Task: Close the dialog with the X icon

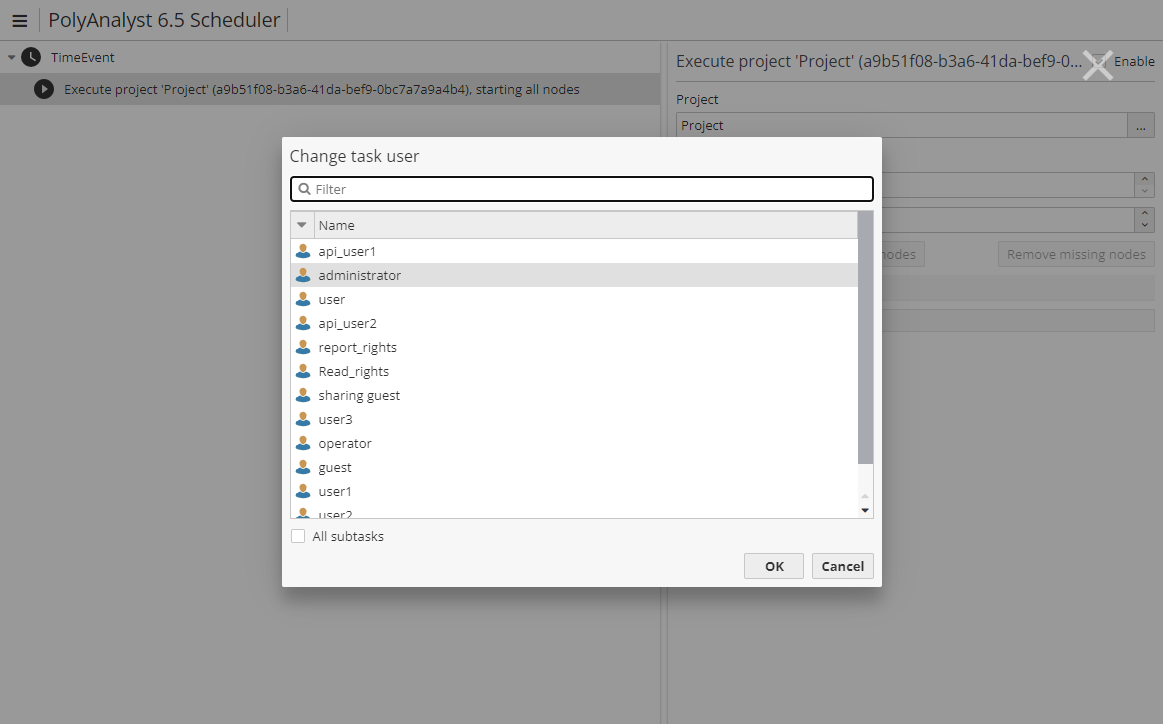Action: [1097, 66]
